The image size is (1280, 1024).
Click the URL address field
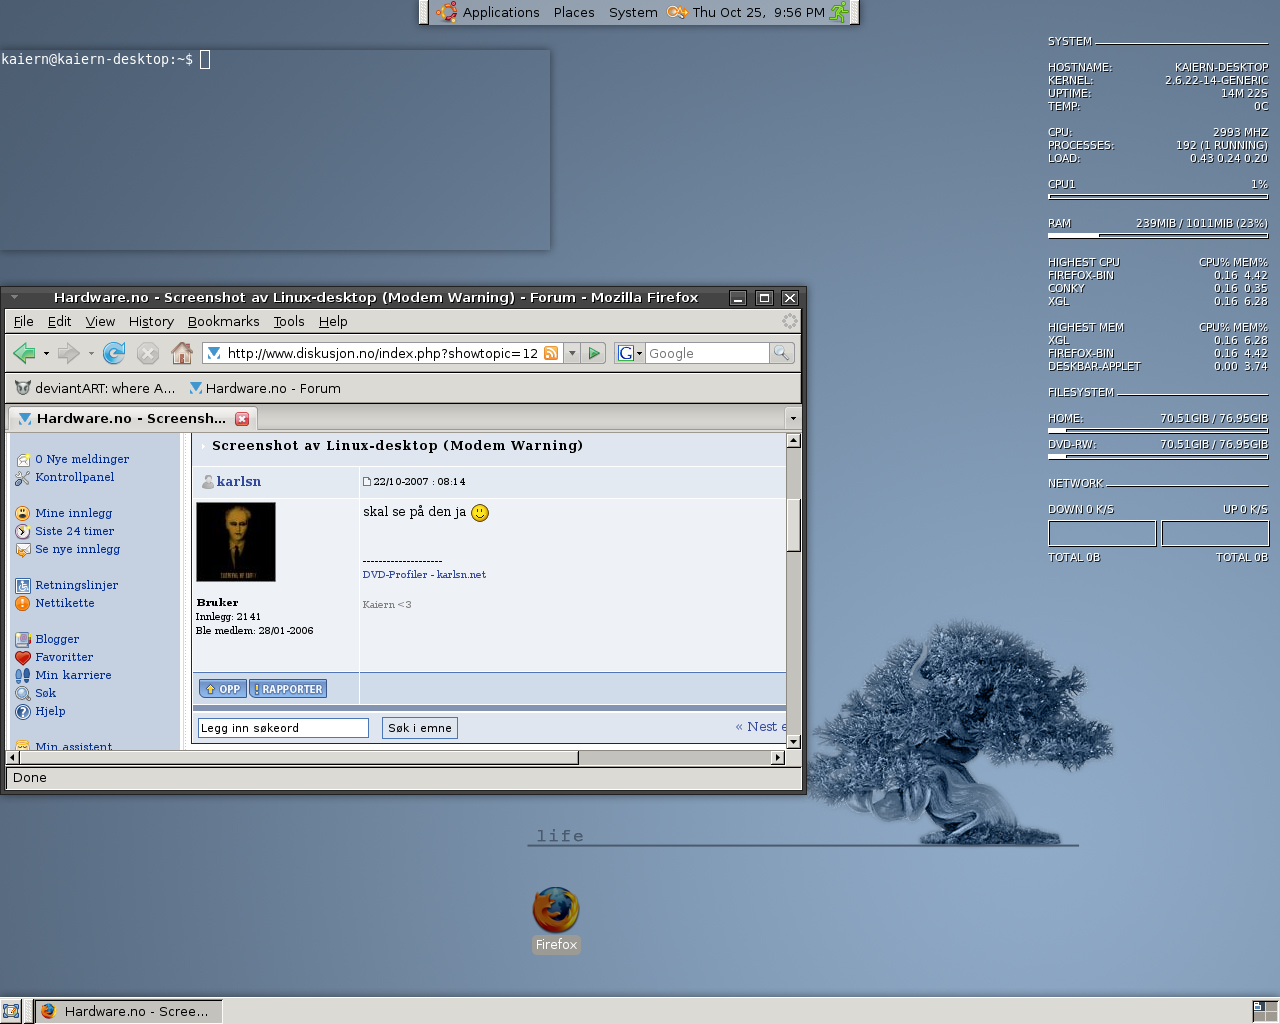click(x=382, y=353)
